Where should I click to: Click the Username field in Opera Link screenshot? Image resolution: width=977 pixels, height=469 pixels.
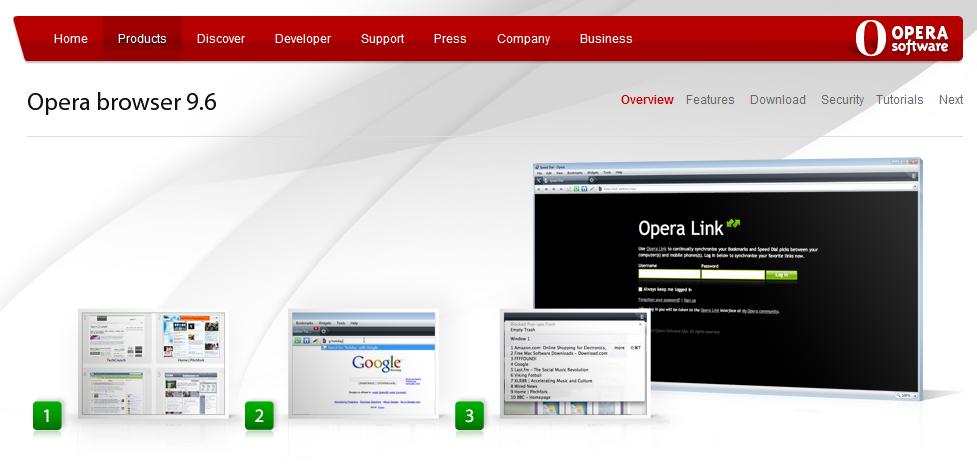tap(669, 275)
